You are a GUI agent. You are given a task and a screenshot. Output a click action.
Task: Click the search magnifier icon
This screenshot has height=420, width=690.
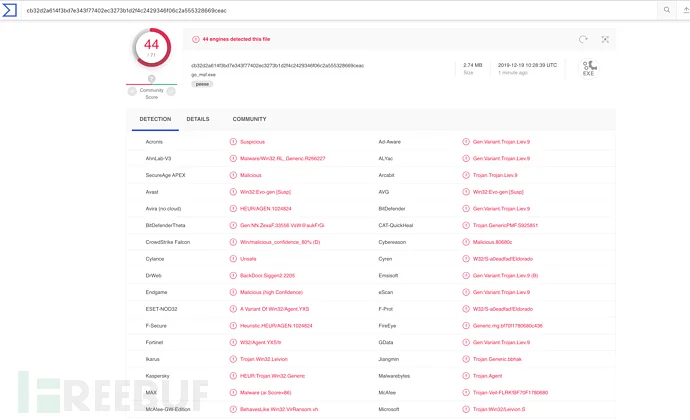coord(667,10)
